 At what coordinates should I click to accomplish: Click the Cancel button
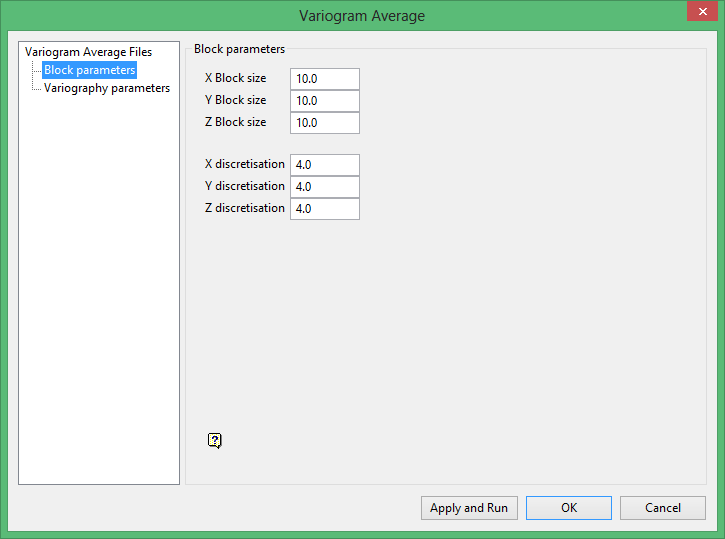pyautogui.click(x=663, y=508)
